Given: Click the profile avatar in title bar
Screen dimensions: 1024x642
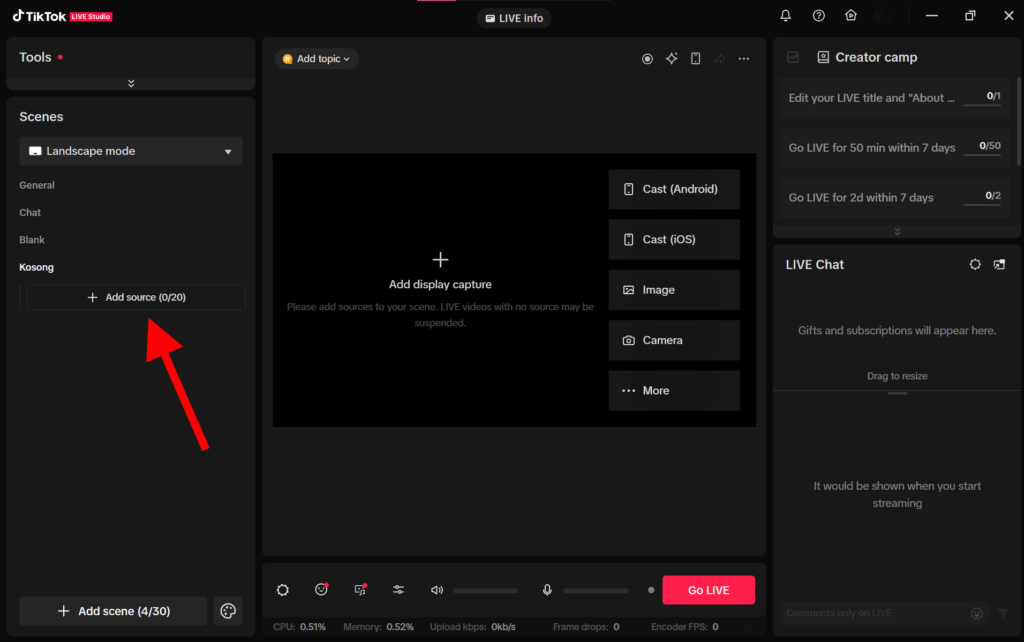Looking at the screenshot, I should click(882, 16).
